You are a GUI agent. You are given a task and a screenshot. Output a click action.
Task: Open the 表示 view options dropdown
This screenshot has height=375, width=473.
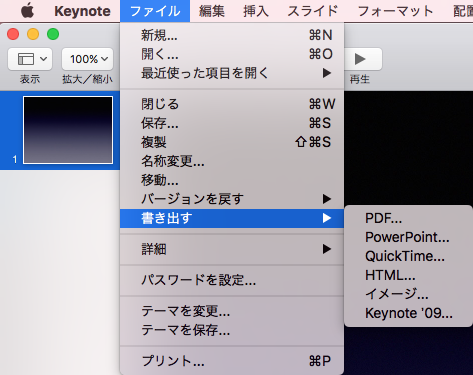pyautogui.click(x=30, y=59)
